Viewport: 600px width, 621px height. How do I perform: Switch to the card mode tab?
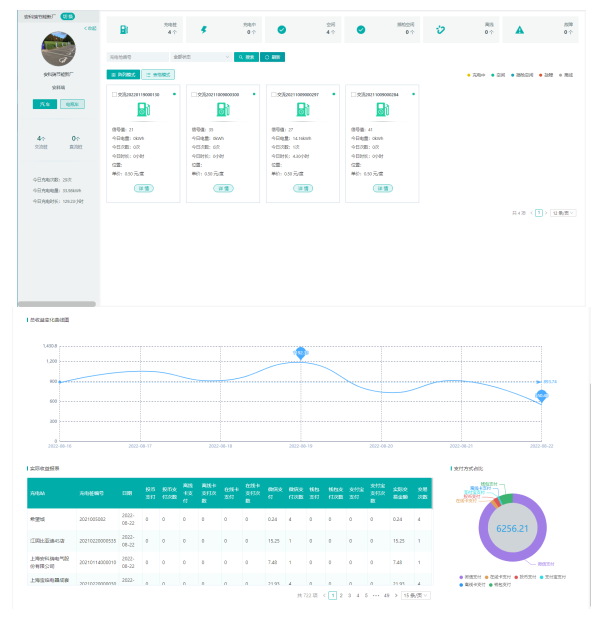tap(122, 74)
